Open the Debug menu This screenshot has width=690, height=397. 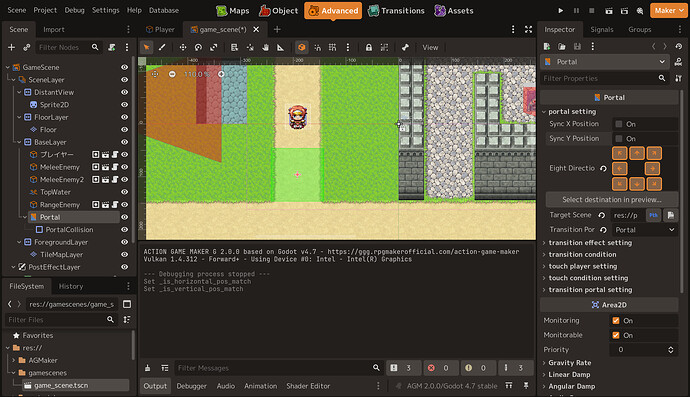74,10
